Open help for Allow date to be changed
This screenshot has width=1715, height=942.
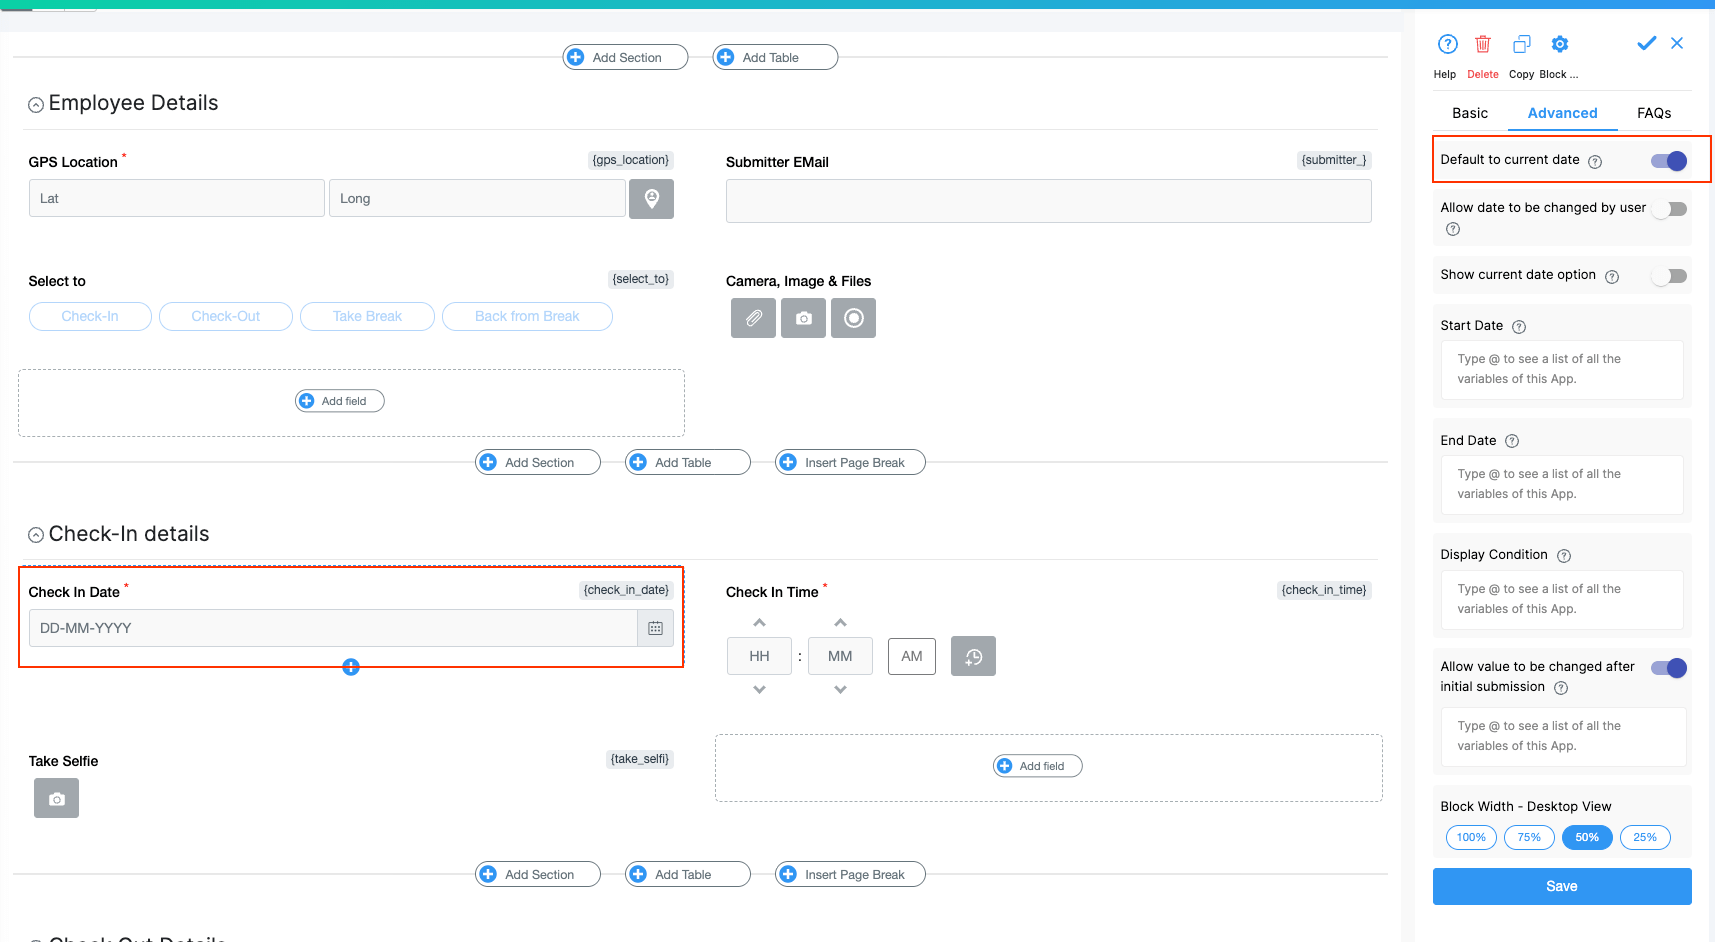1453,229
